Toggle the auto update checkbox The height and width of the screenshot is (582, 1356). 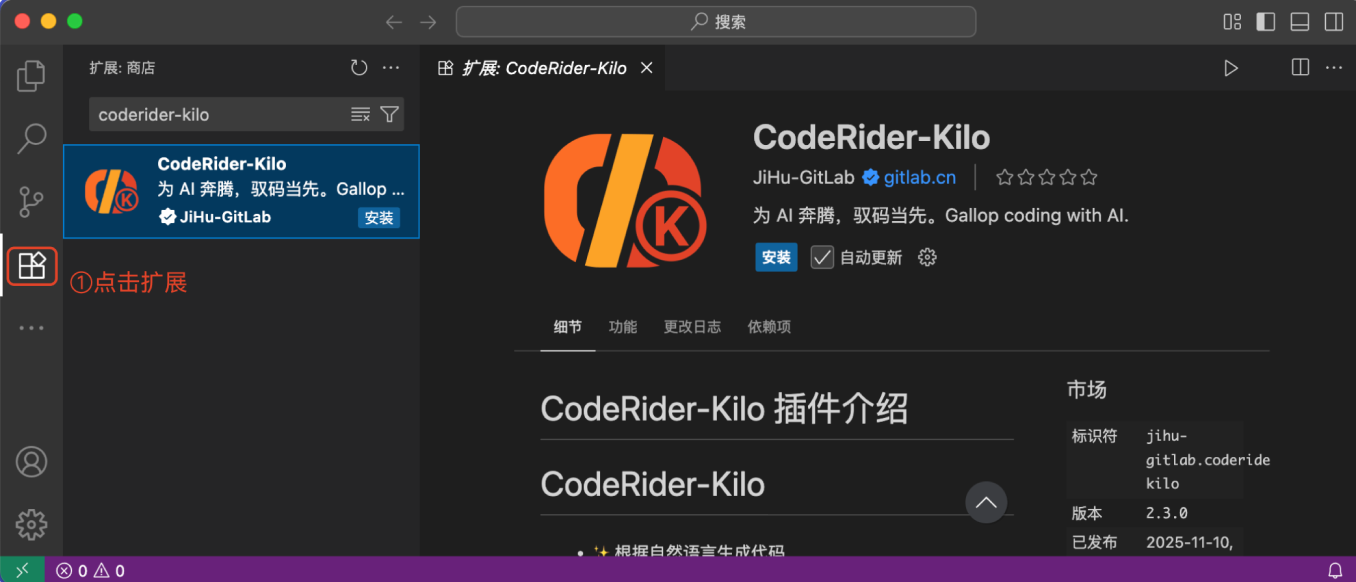pyautogui.click(x=822, y=257)
